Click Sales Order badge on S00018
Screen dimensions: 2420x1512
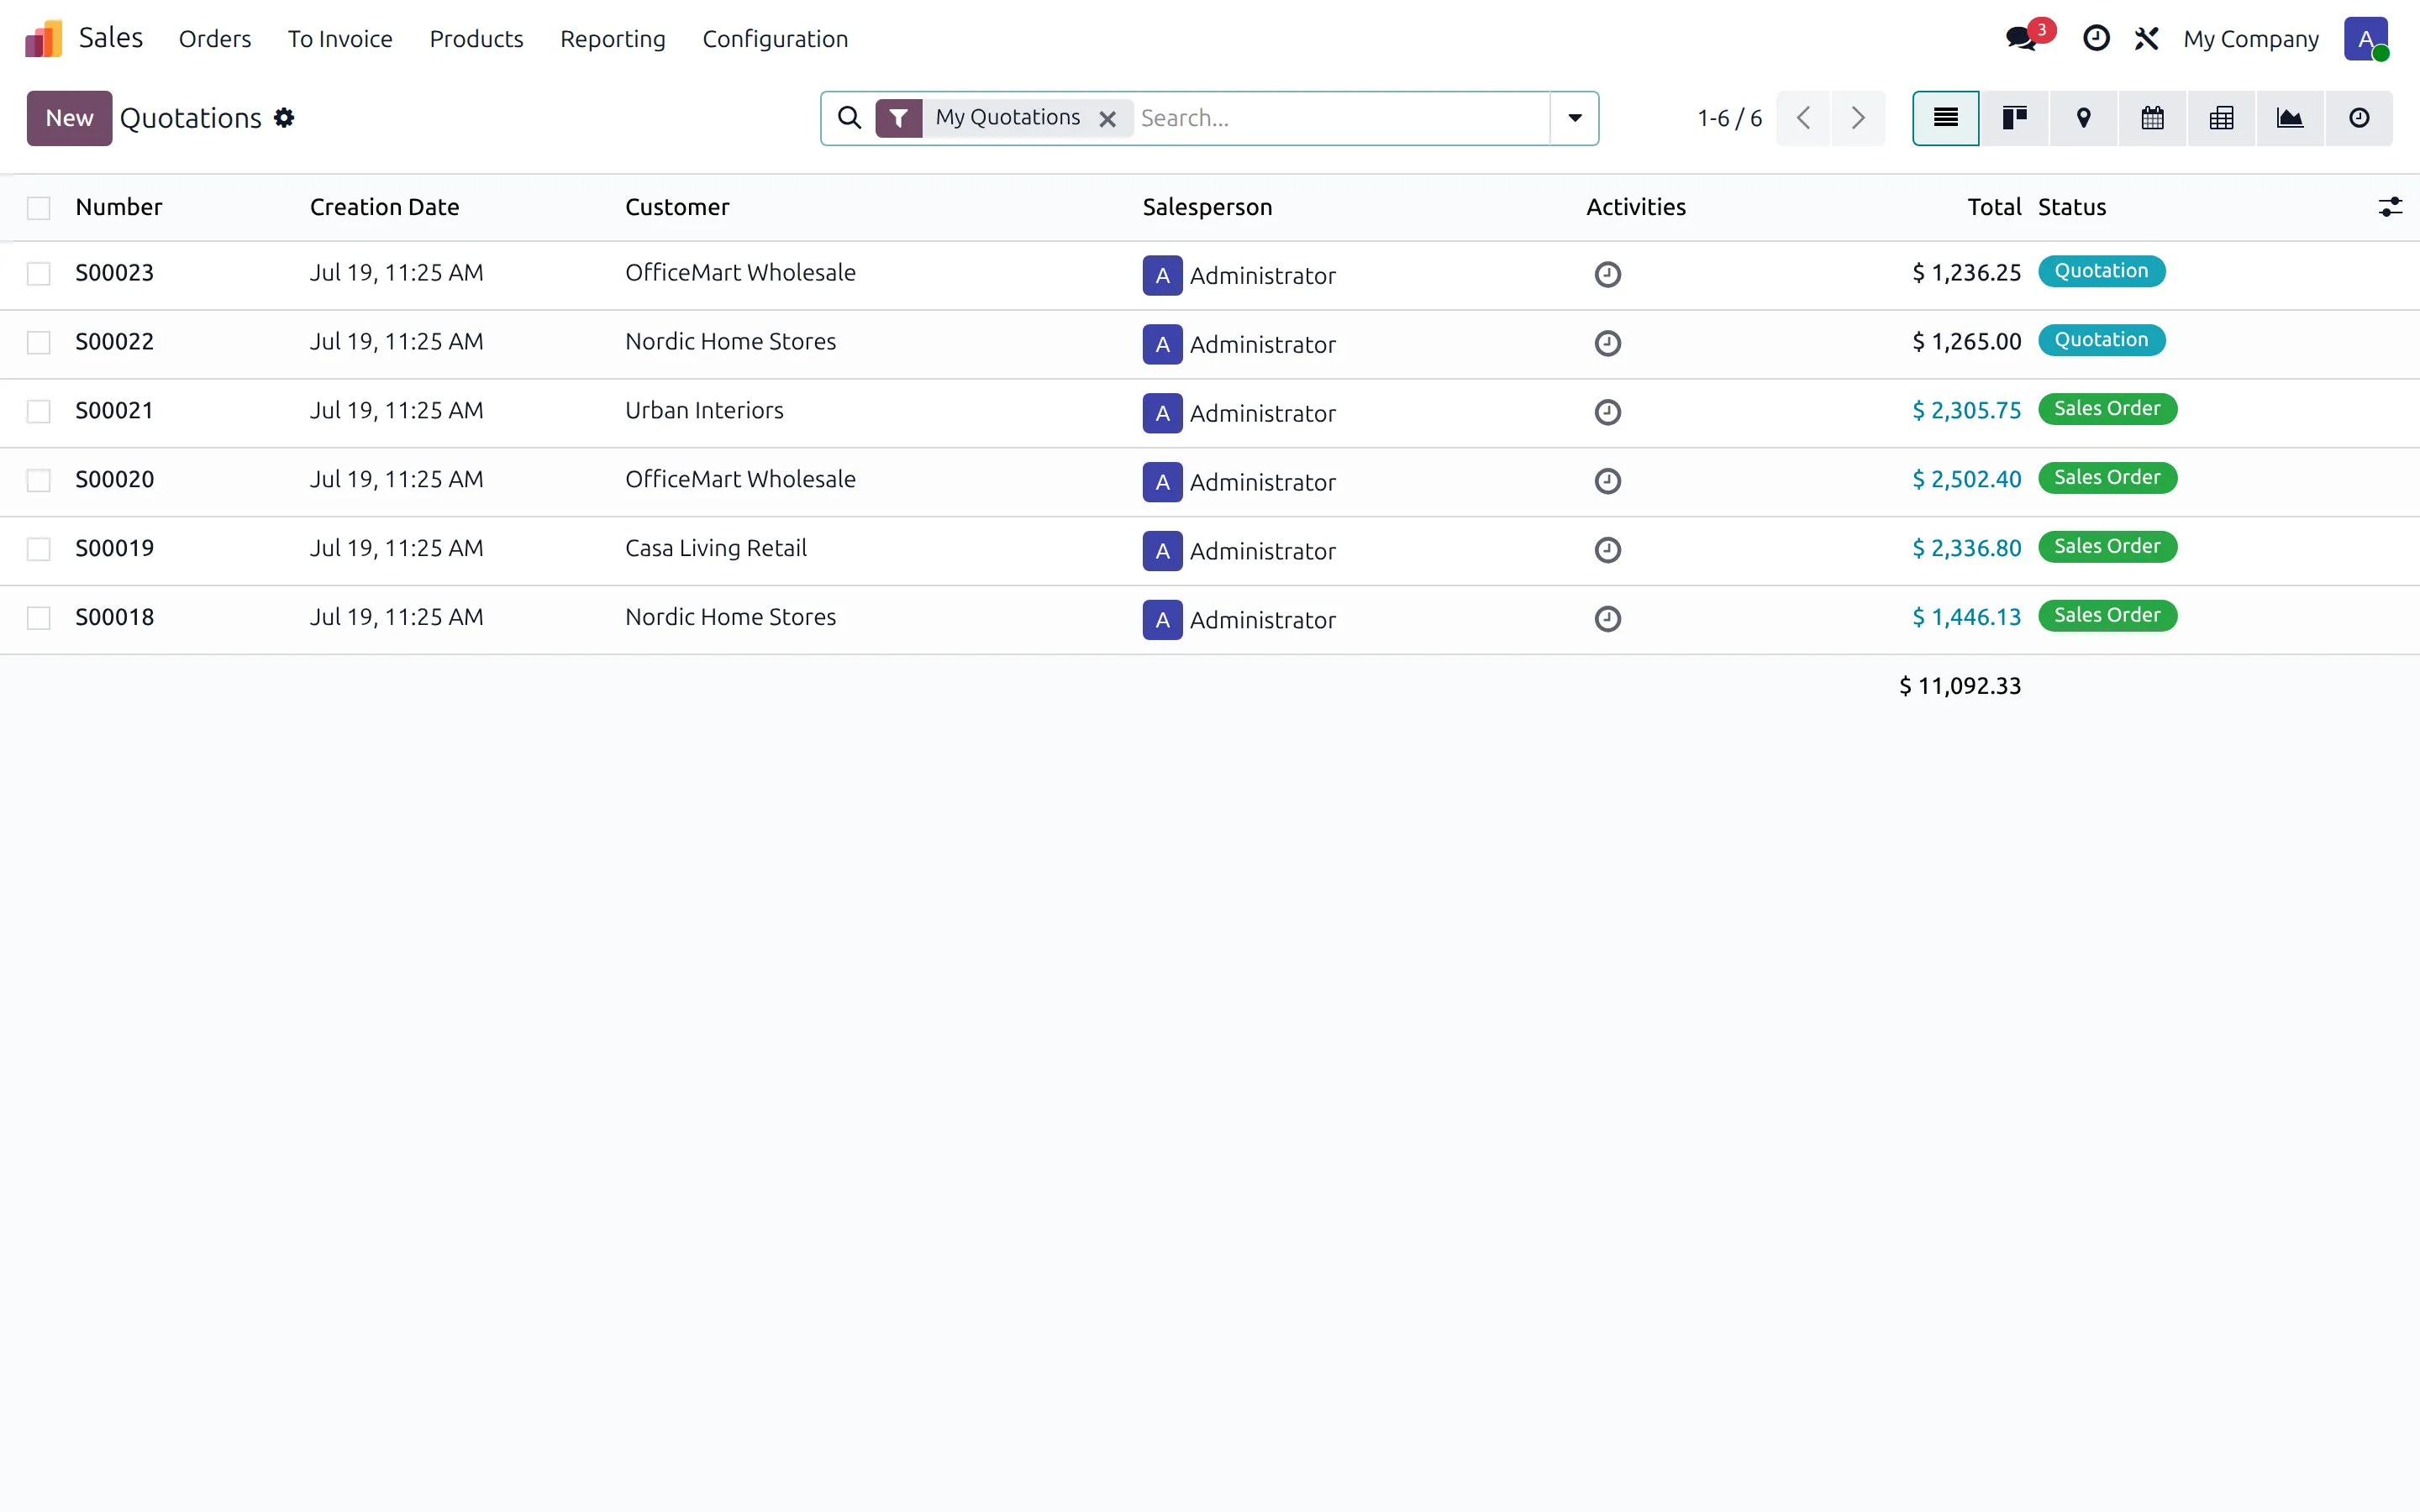coord(2107,615)
